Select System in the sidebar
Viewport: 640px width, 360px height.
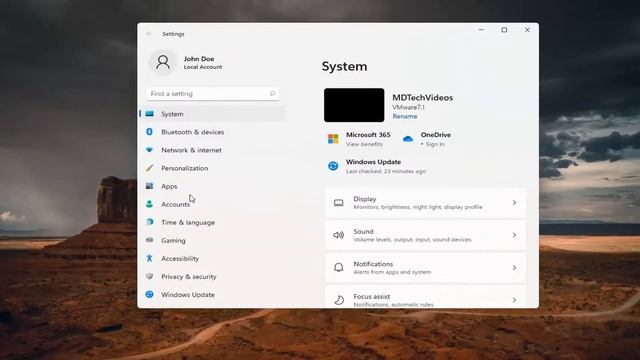tap(212, 114)
